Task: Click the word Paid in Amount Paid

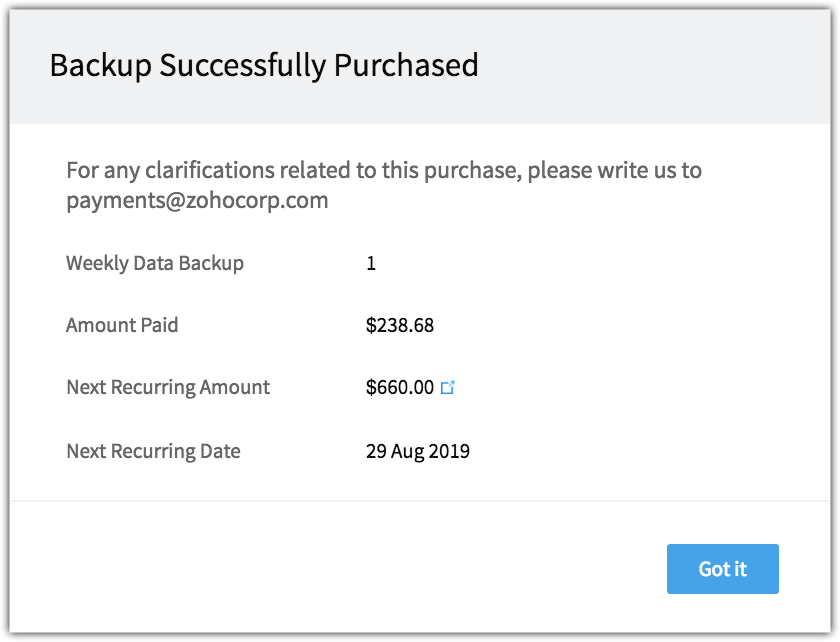Action: pyautogui.click(x=159, y=325)
